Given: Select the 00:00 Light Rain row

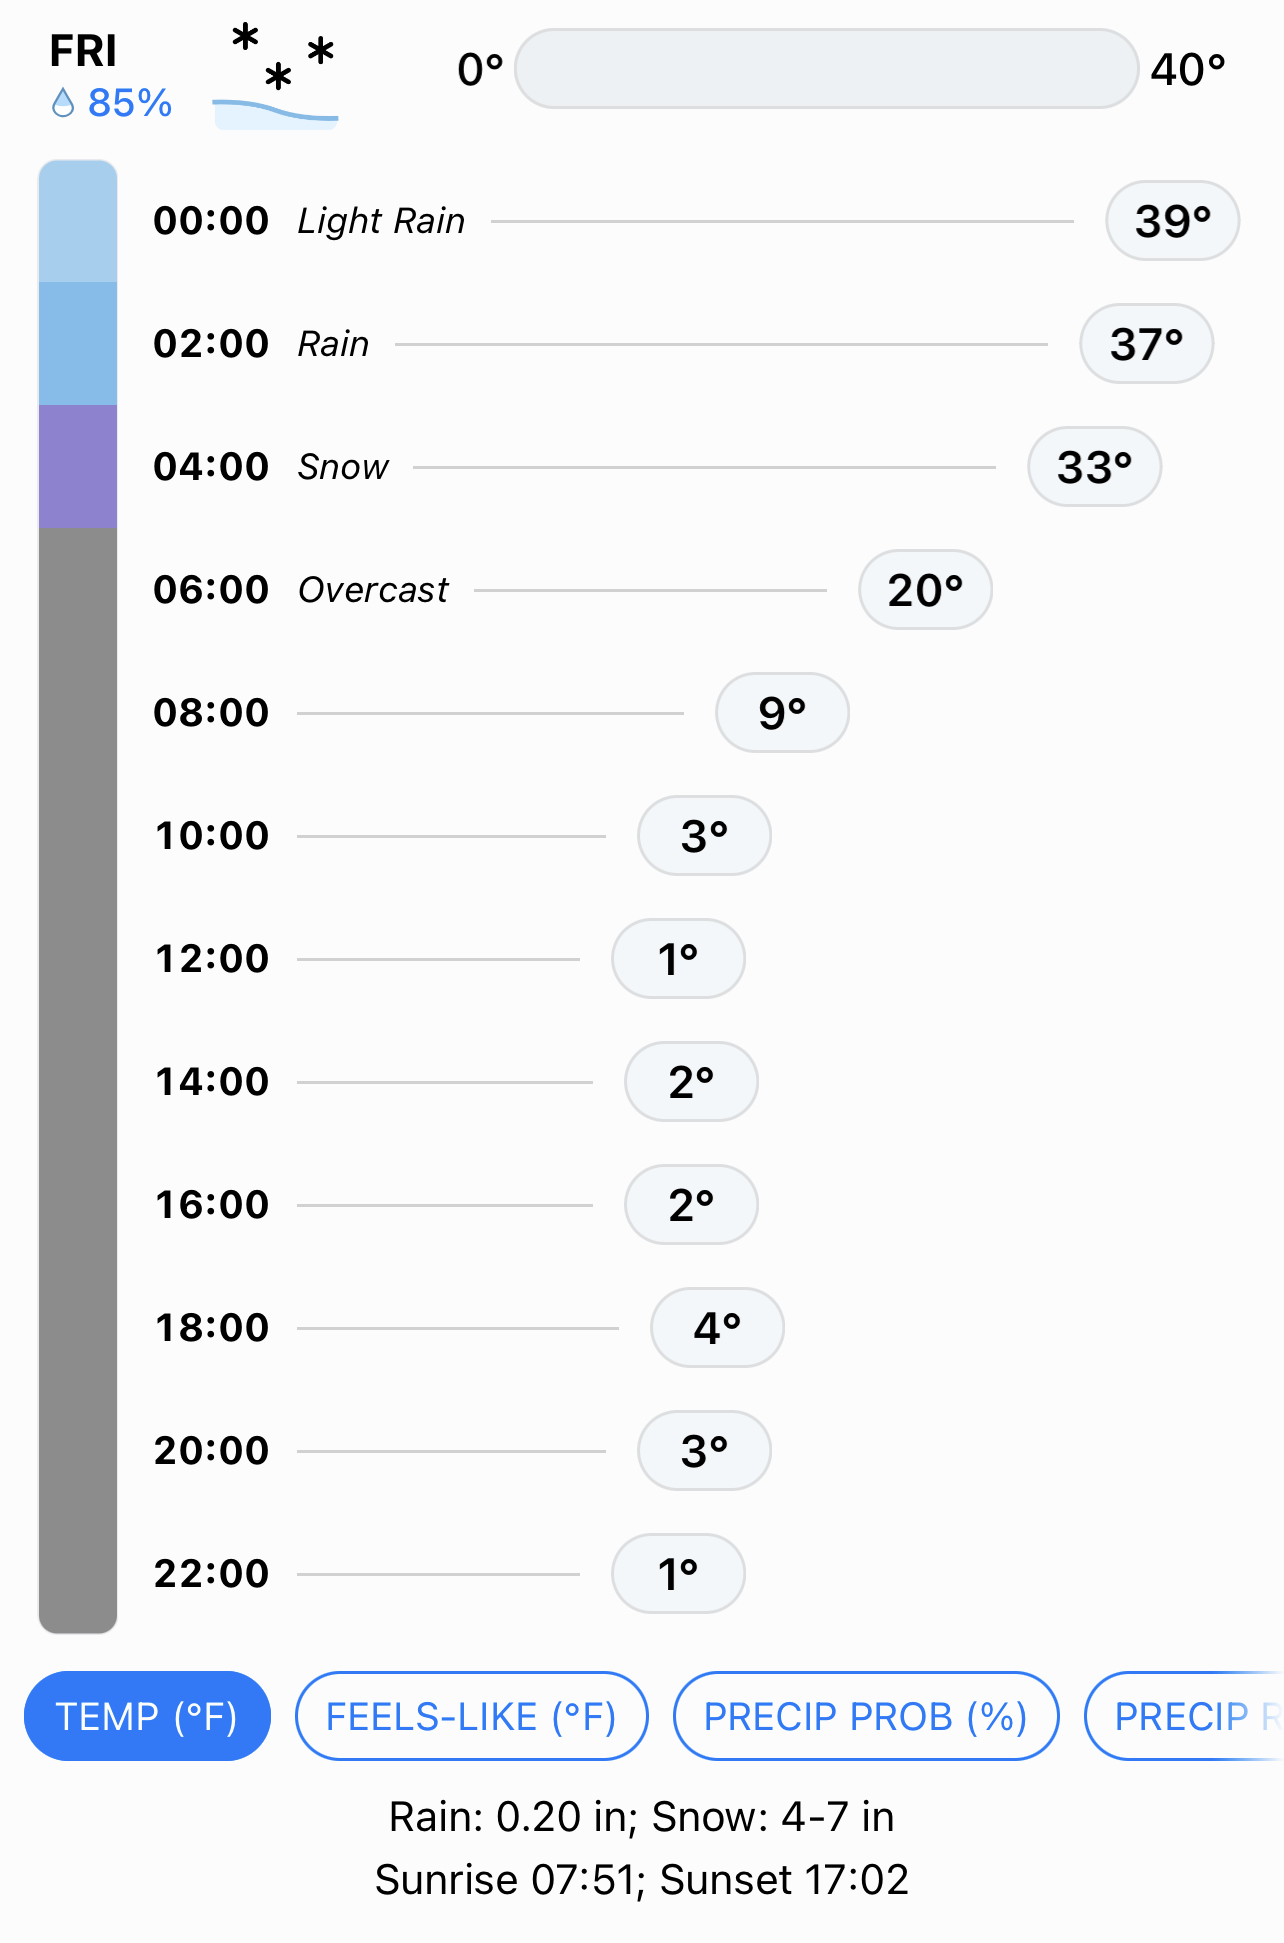Looking at the screenshot, I should click(696, 221).
